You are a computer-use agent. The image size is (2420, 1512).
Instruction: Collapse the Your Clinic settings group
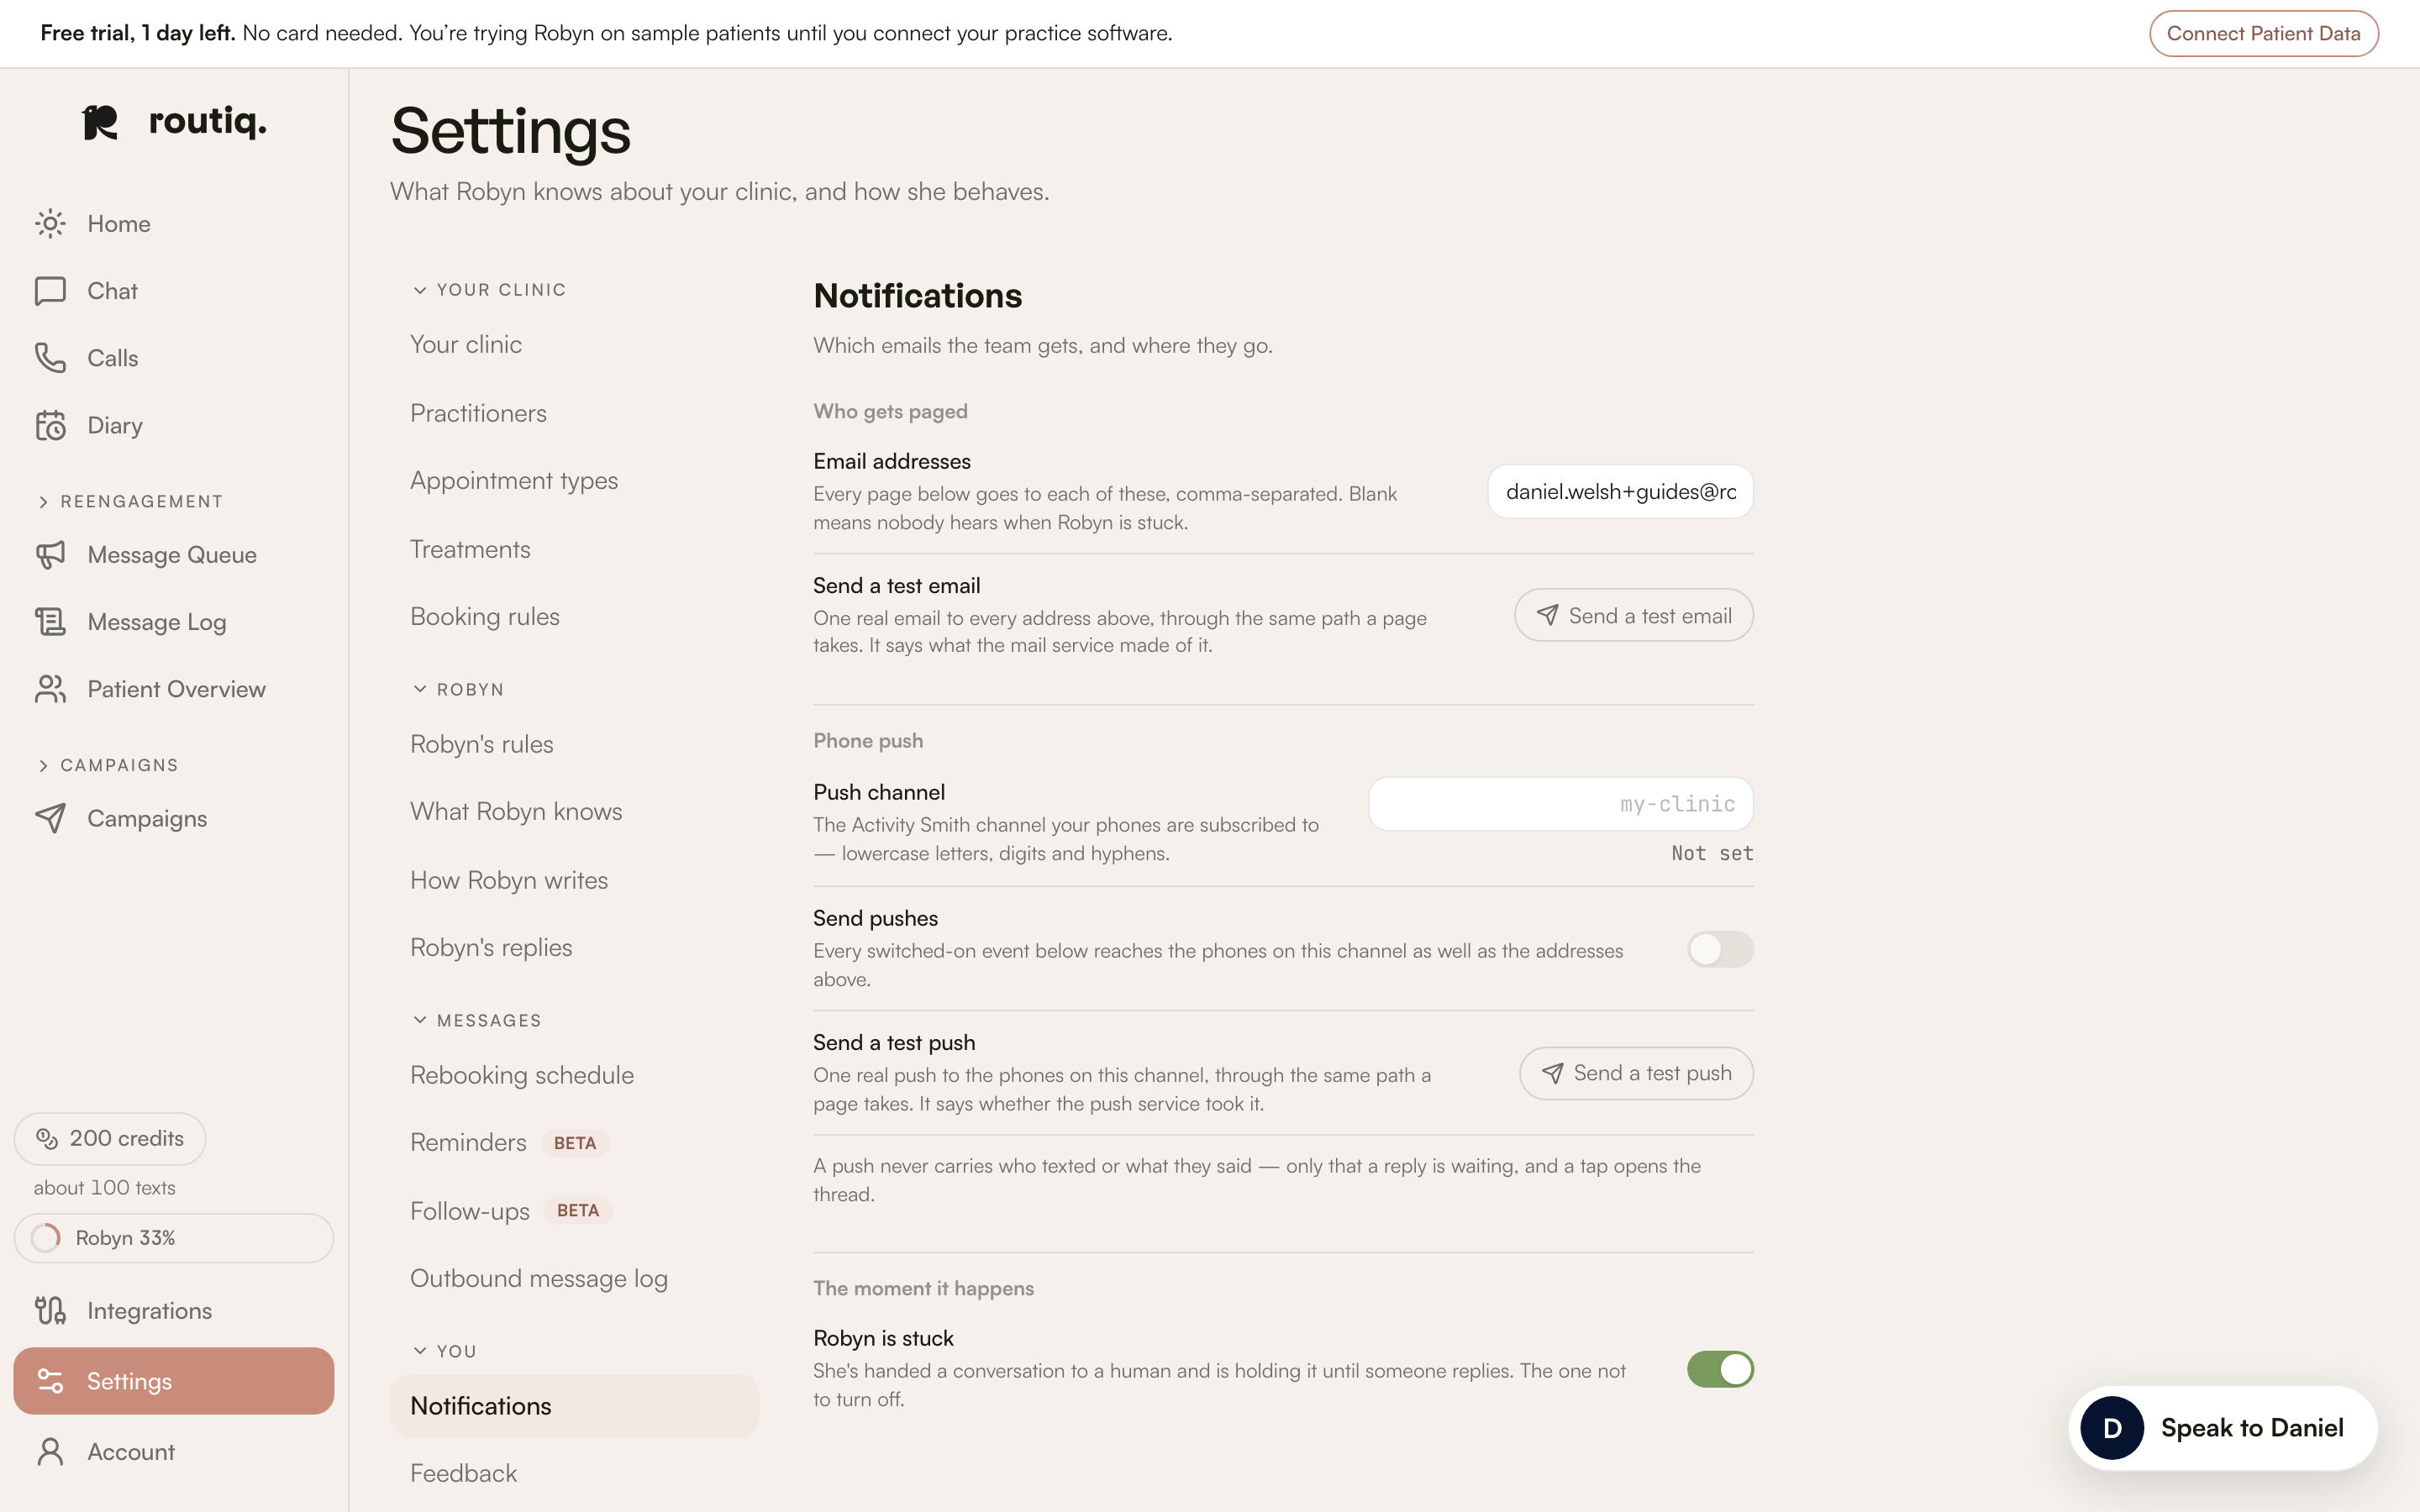tap(489, 290)
